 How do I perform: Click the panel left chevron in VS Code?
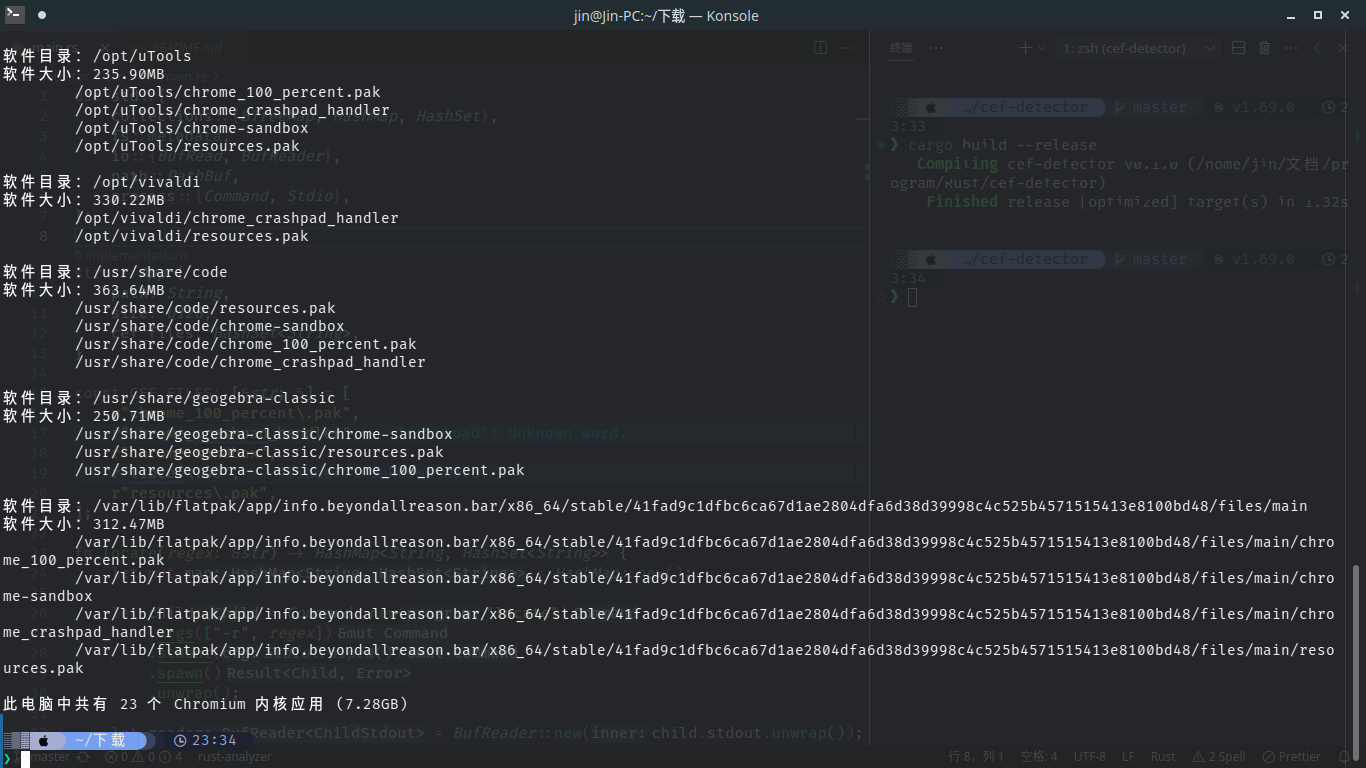[x=1317, y=48]
